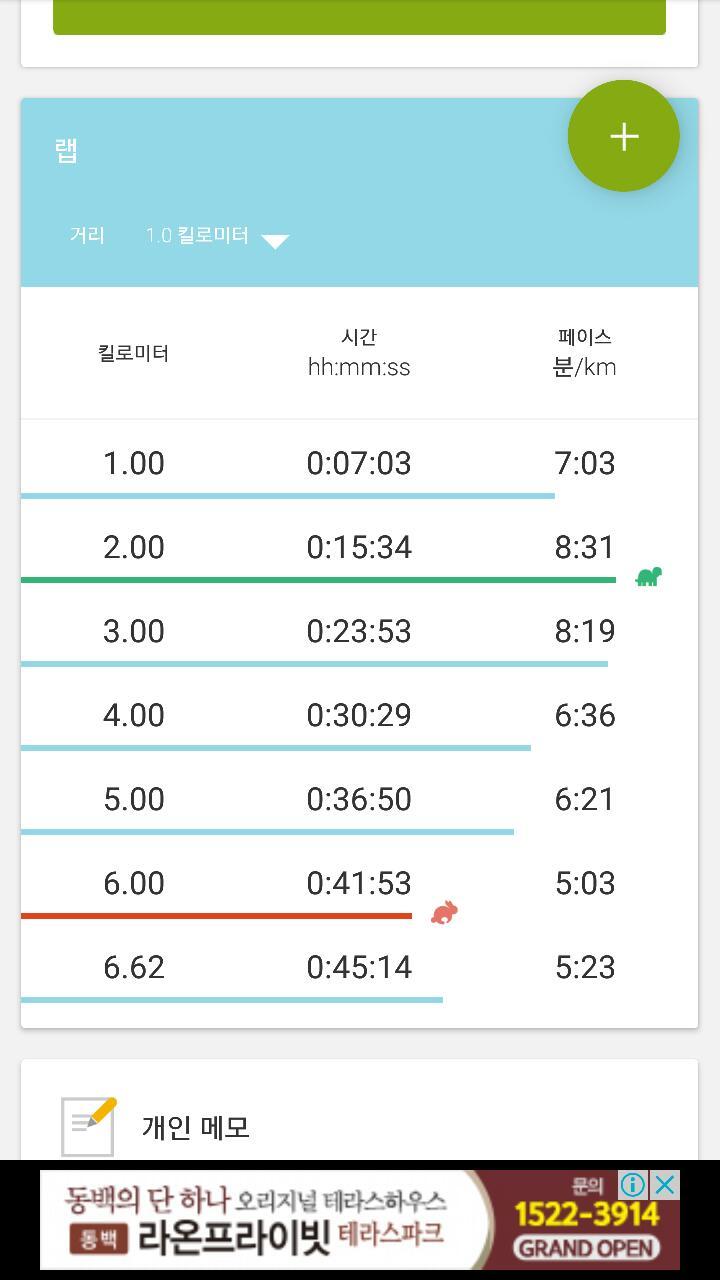Open the 개인 메모 section
The image size is (720, 1280).
click(196, 1128)
